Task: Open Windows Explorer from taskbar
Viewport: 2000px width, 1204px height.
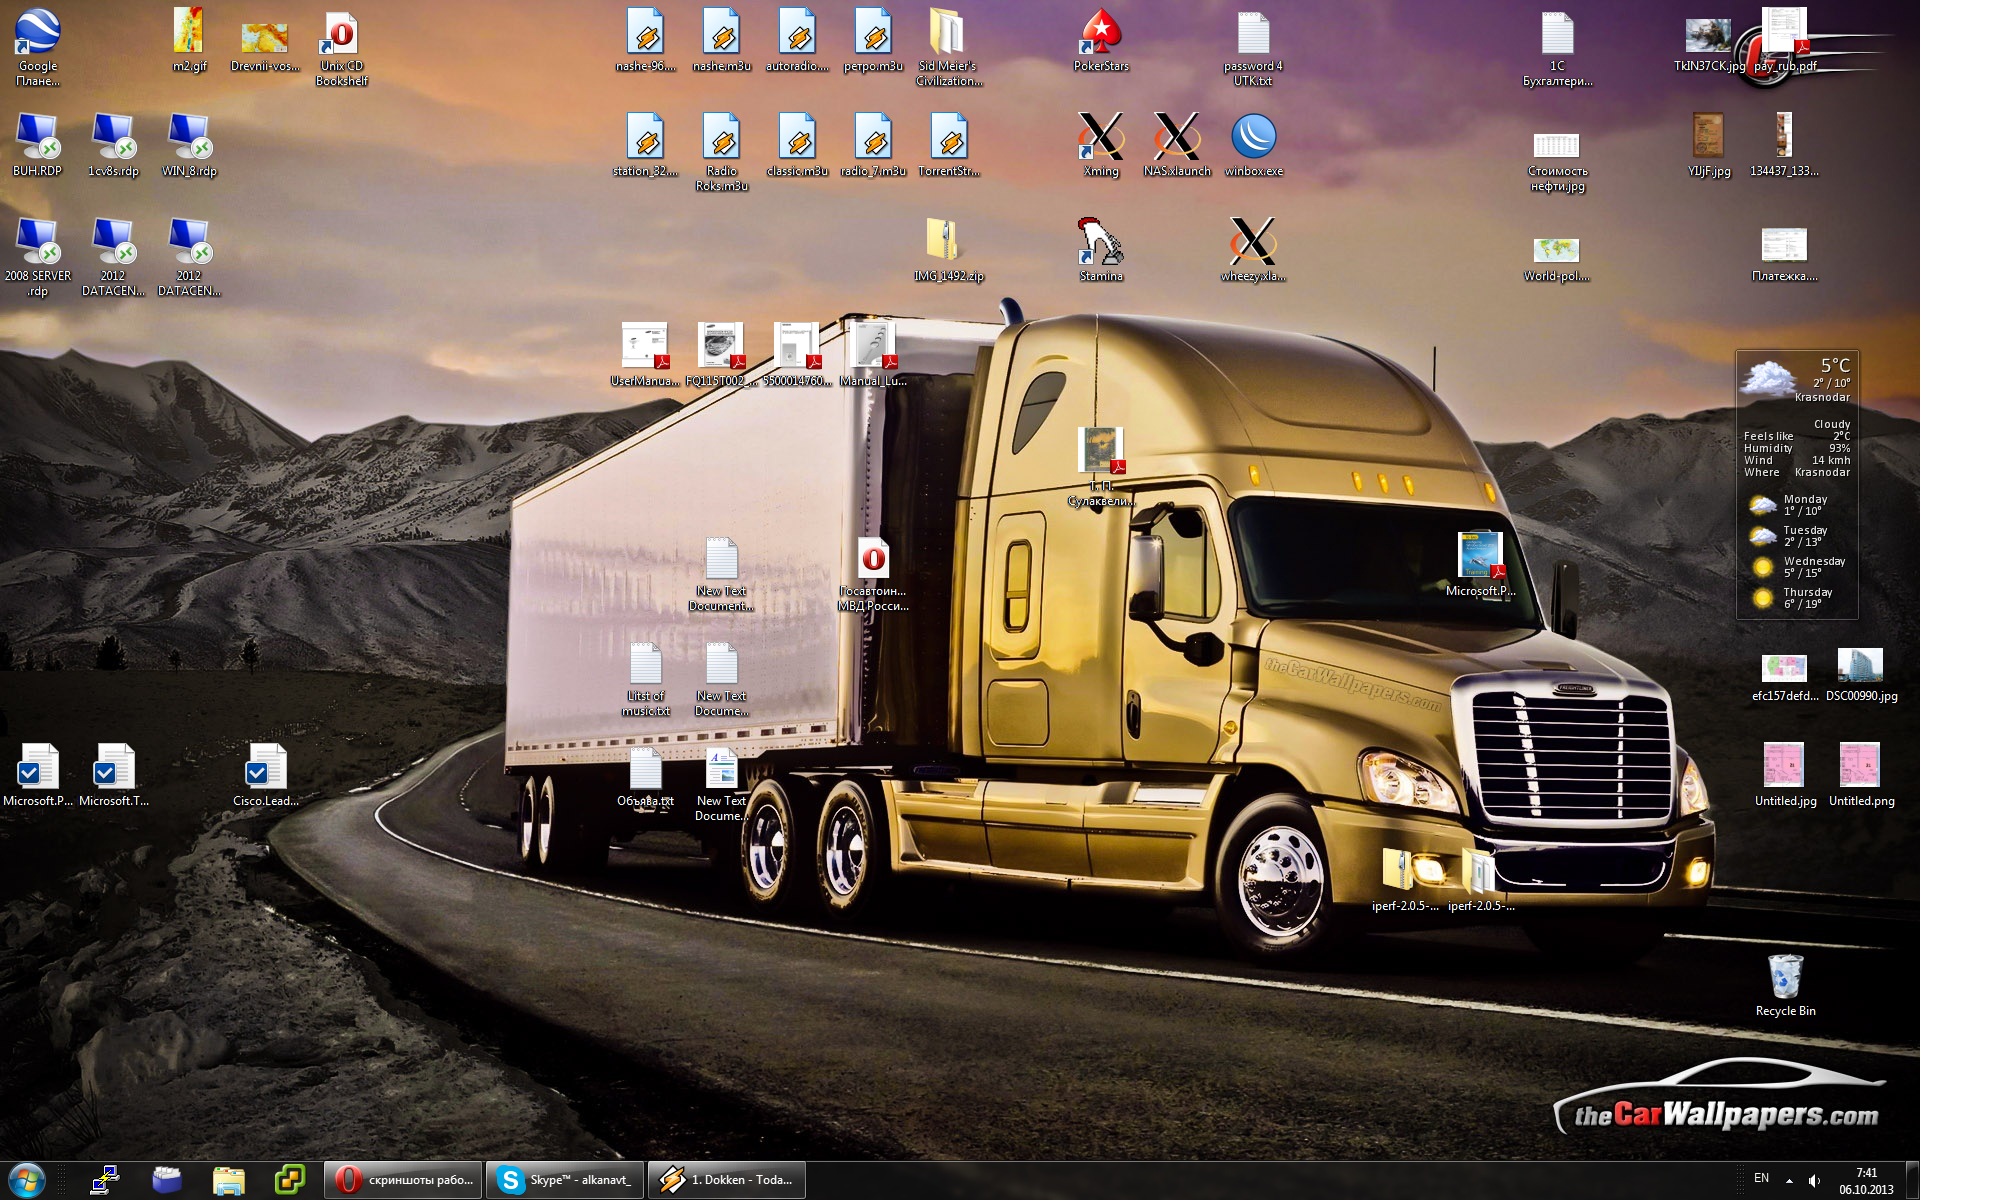Action: click(x=228, y=1181)
